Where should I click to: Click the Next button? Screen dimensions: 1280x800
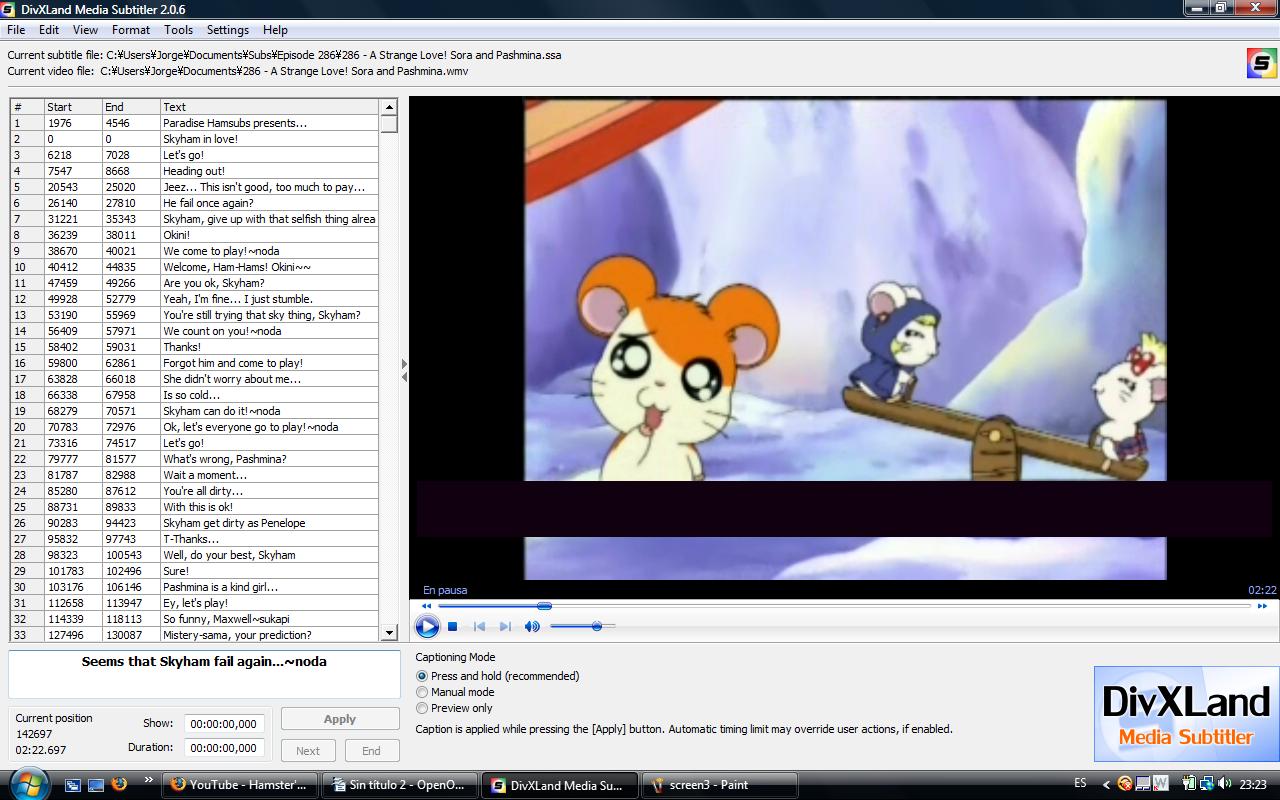(x=308, y=751)
